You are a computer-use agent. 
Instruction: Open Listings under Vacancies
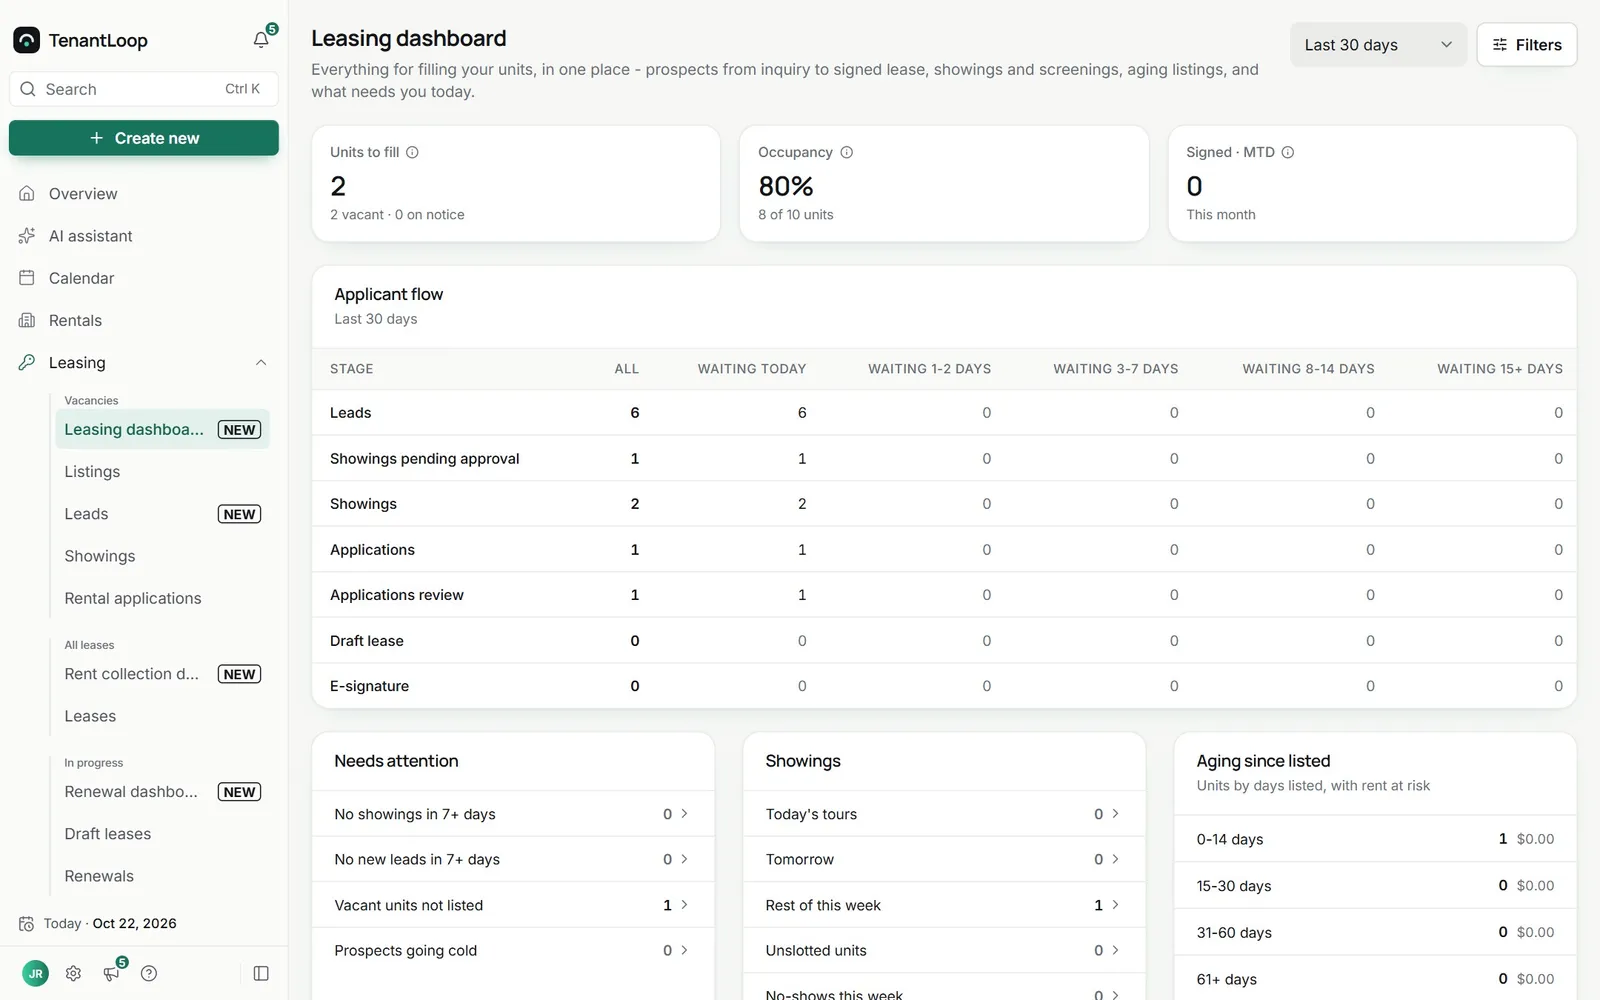[163, 472]
